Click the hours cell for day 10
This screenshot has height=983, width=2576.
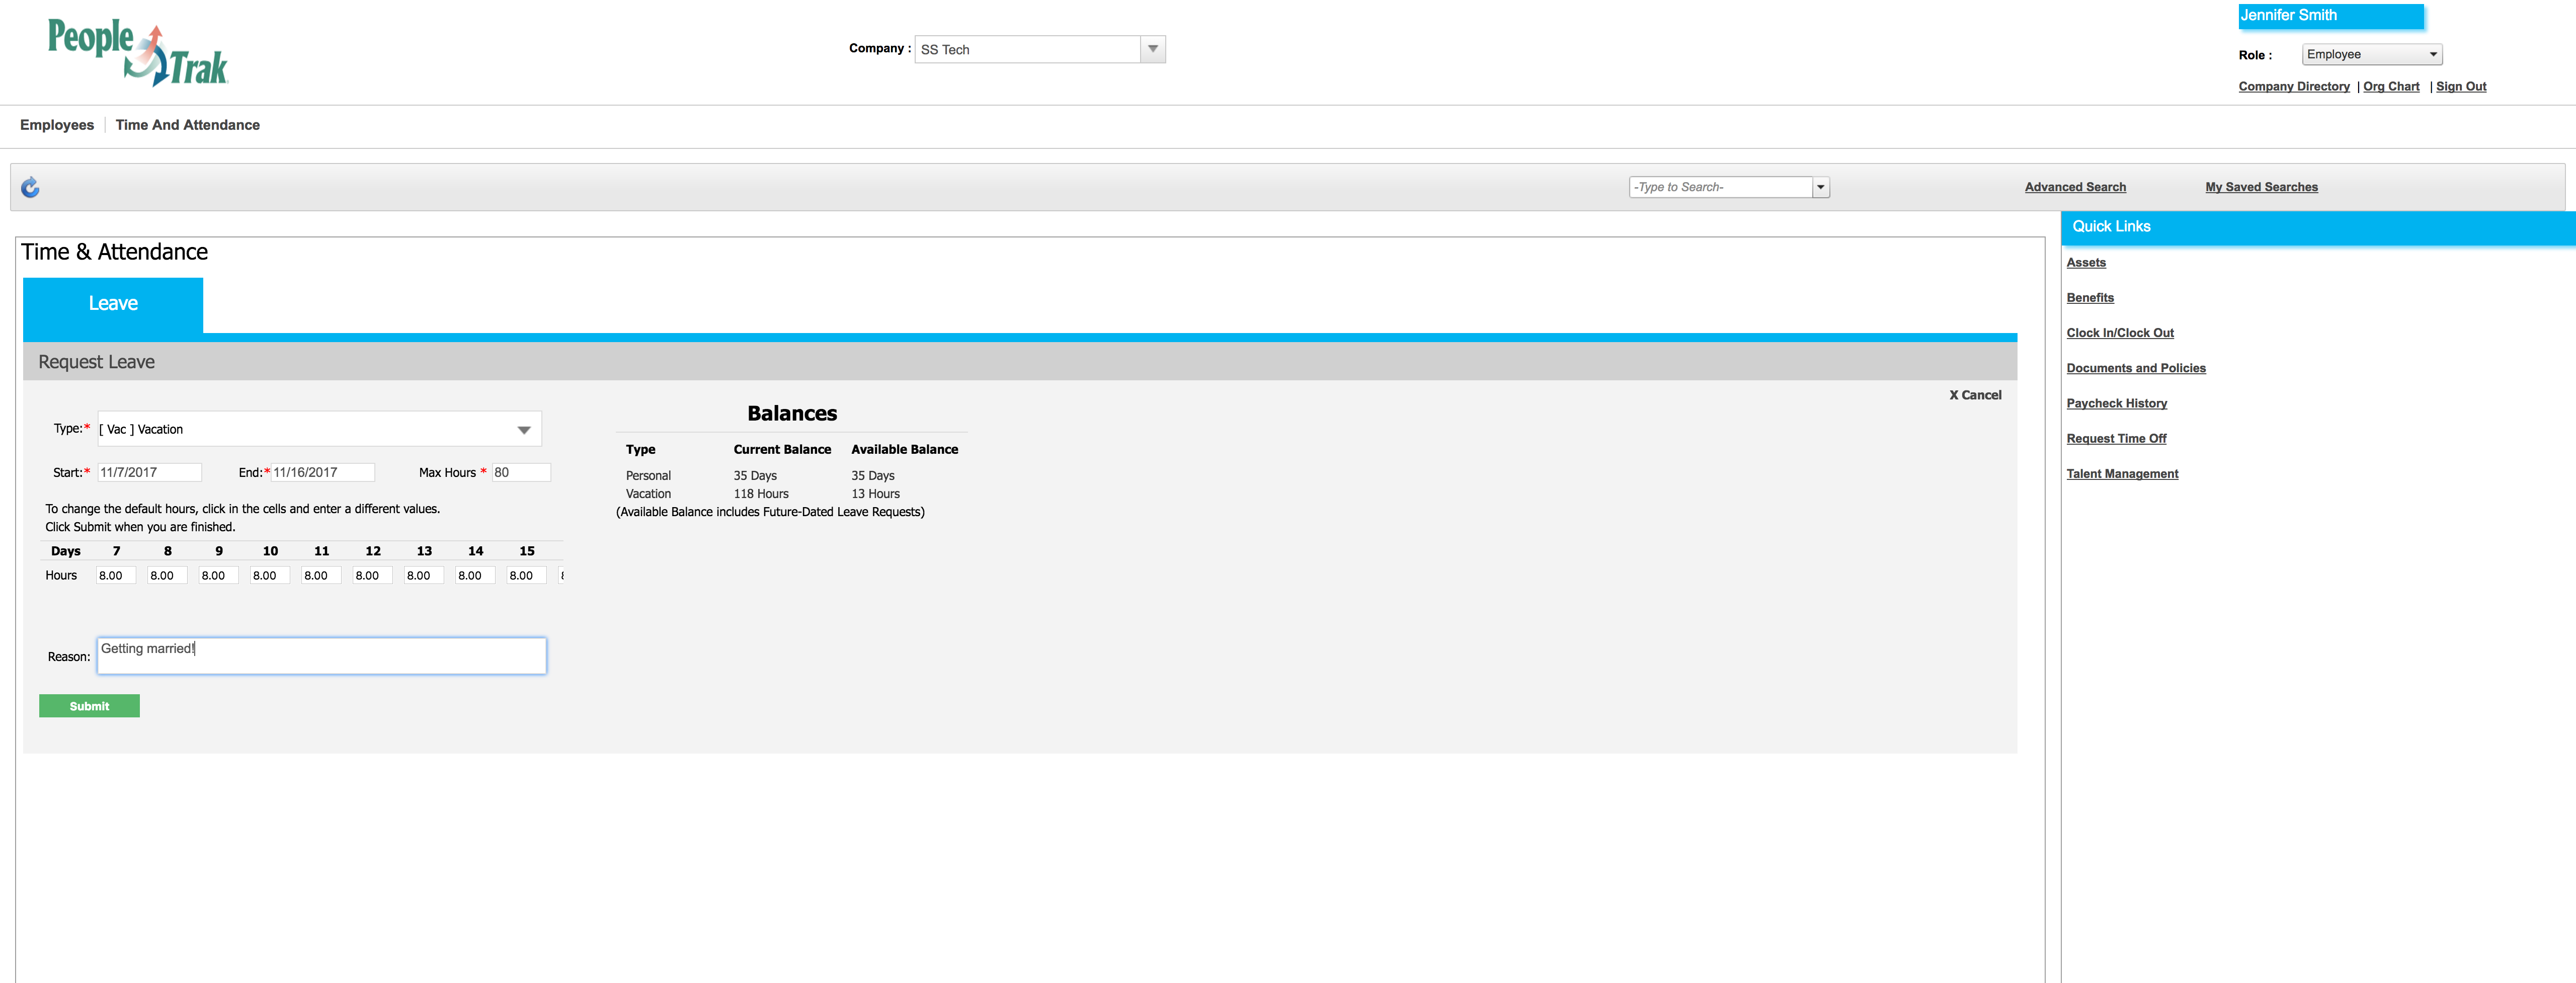click(x=269, y=575)
